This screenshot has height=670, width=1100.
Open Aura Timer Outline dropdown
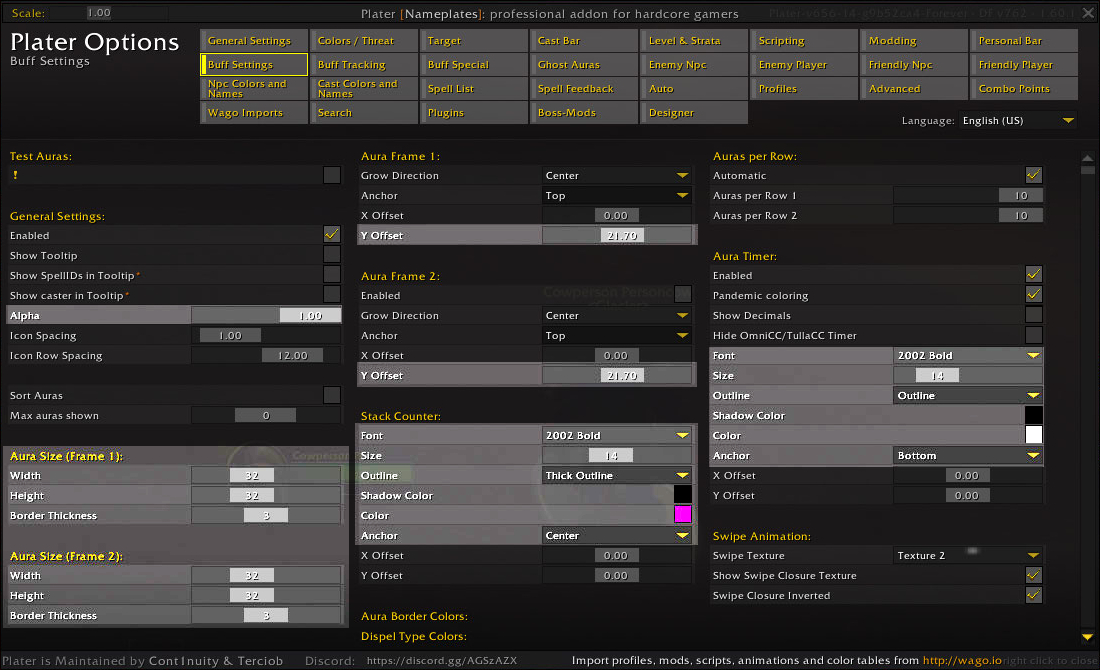968,395
